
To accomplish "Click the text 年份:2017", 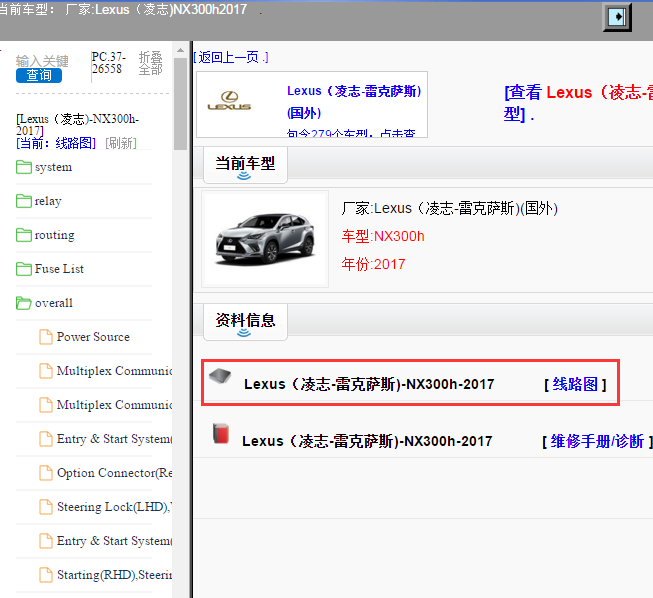I will click(373, 264).
